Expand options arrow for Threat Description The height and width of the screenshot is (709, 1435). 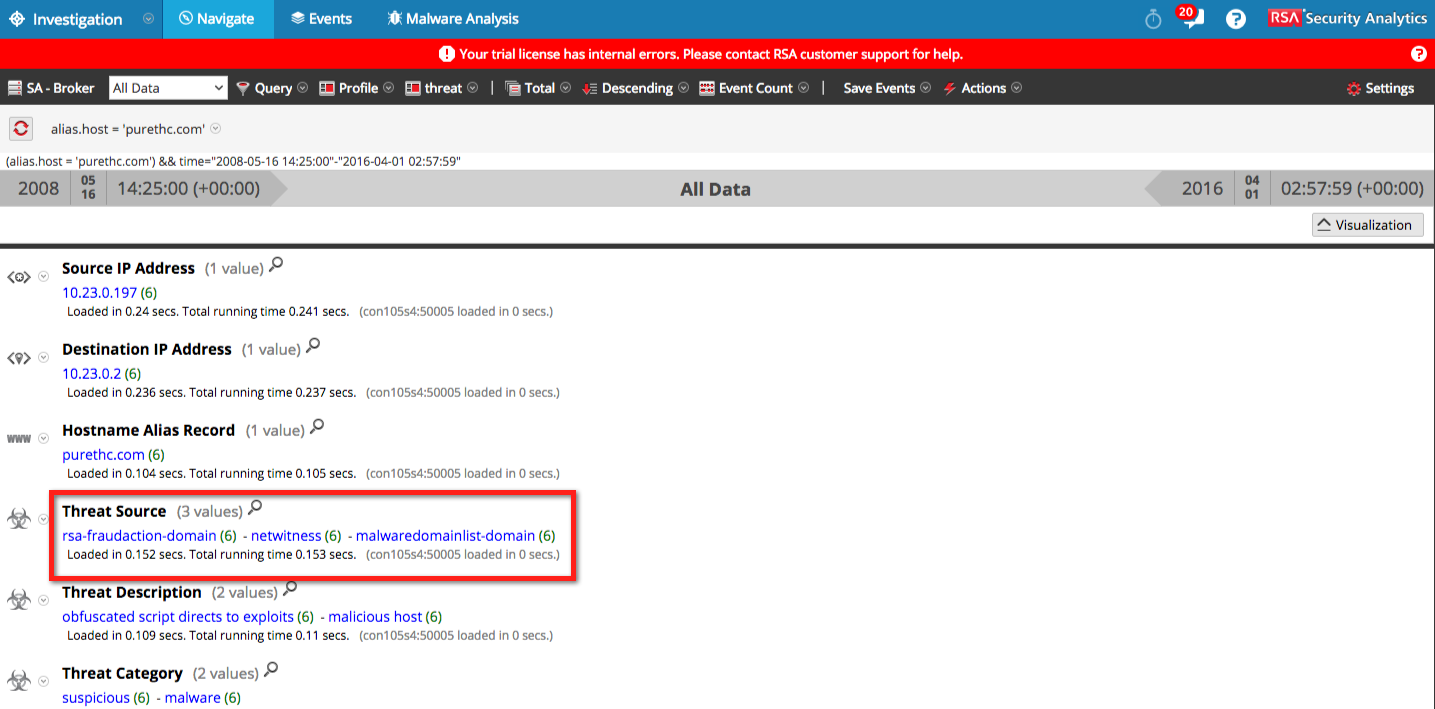[43, 600]
